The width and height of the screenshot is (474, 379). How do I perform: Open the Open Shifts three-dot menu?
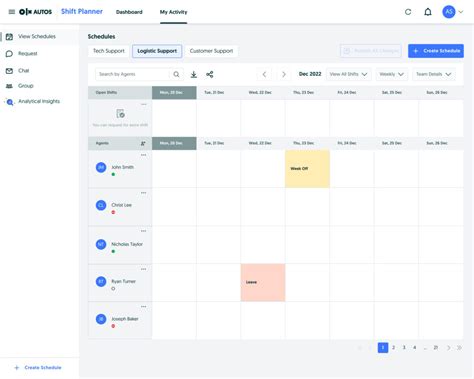coord(144,104)
